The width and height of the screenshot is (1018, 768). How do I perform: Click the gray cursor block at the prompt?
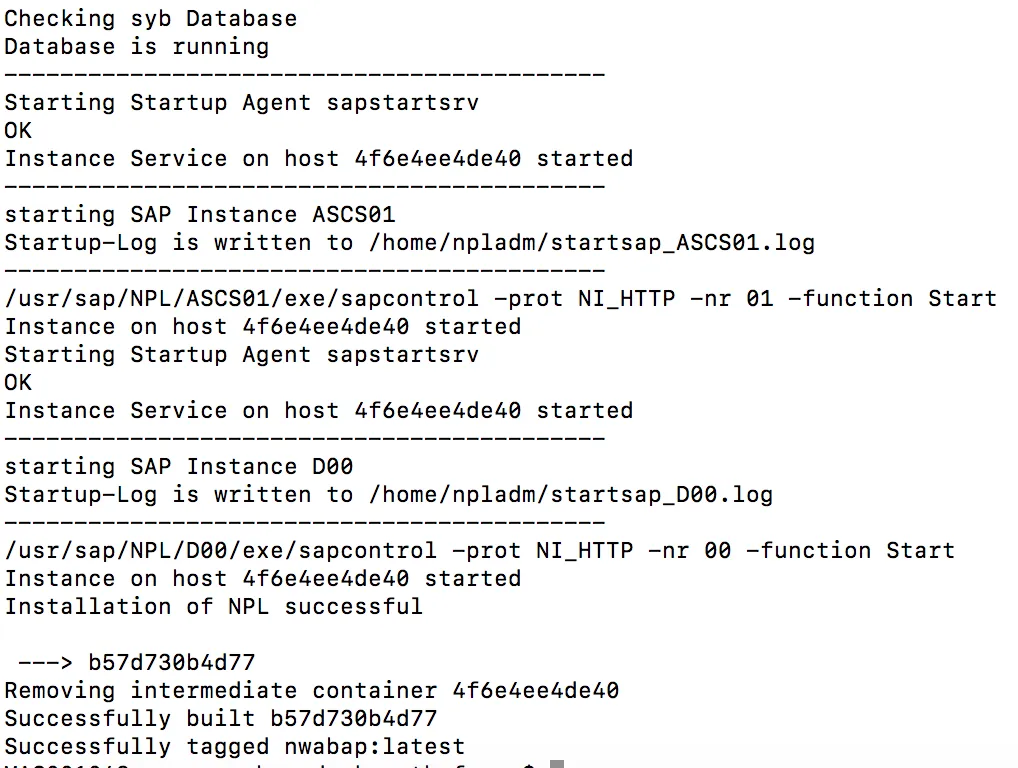[557, 764]
